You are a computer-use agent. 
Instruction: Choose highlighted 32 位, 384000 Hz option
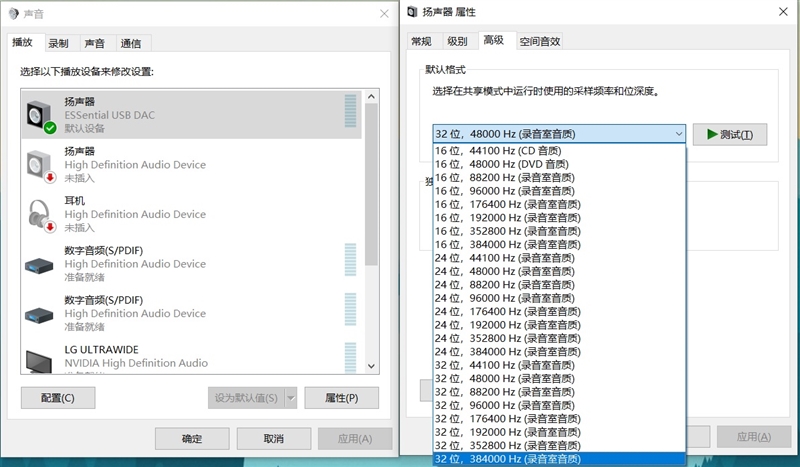[x=559, y=459]
